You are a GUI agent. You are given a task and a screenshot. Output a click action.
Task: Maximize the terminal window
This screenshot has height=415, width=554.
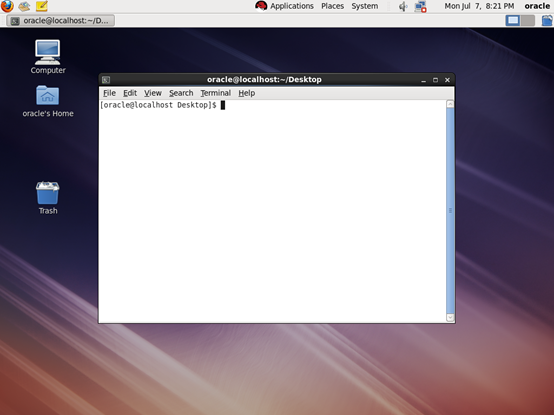tap(435, 80)
